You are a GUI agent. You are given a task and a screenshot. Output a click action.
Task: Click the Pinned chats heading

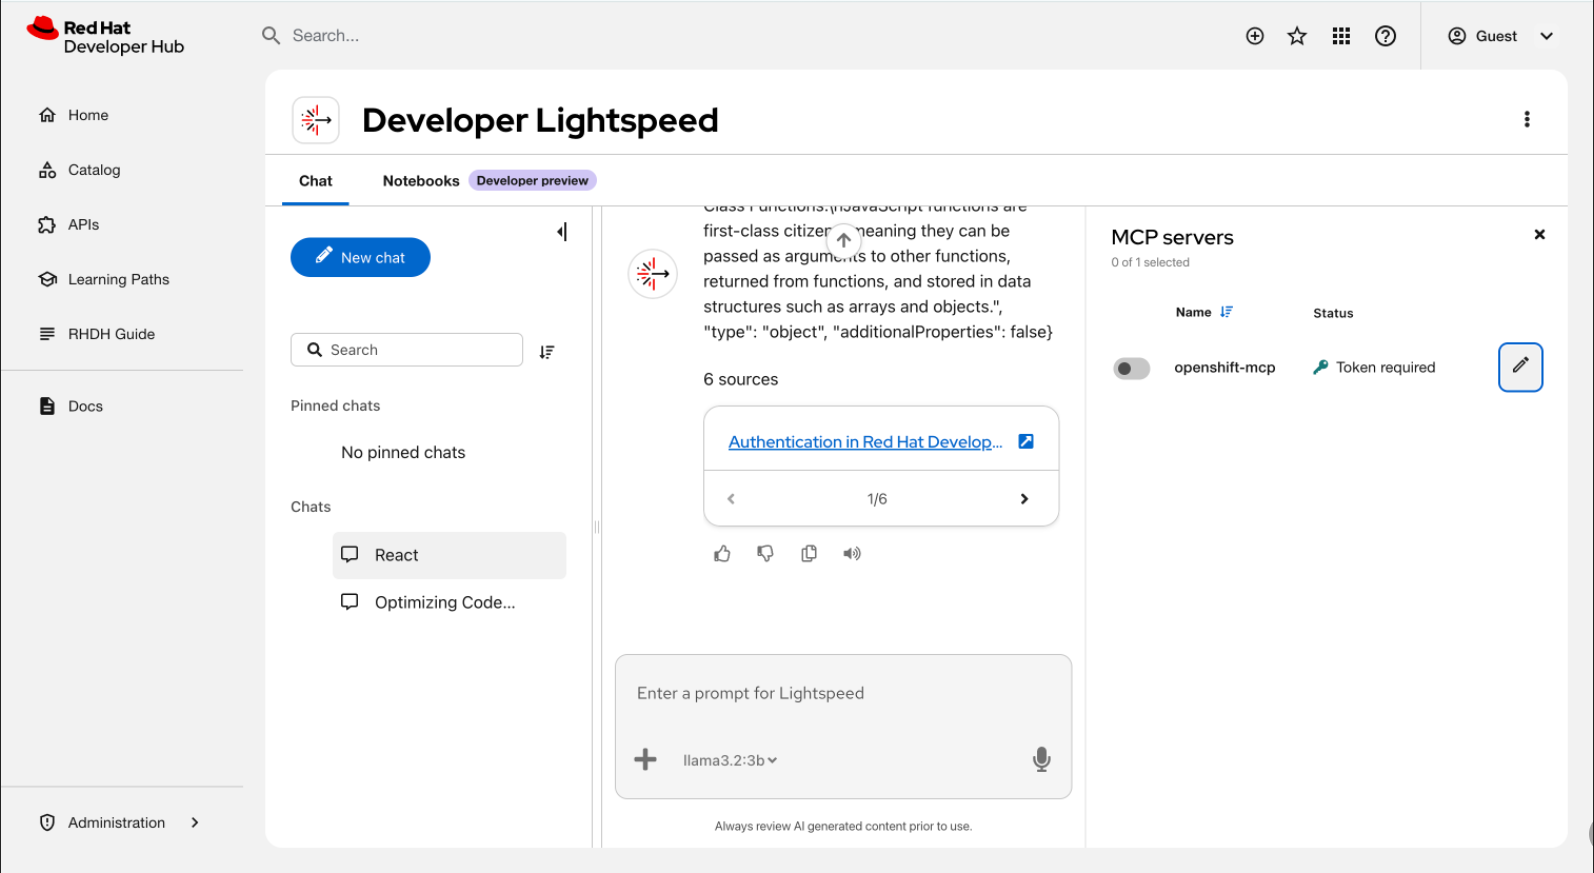click(335, 405)
